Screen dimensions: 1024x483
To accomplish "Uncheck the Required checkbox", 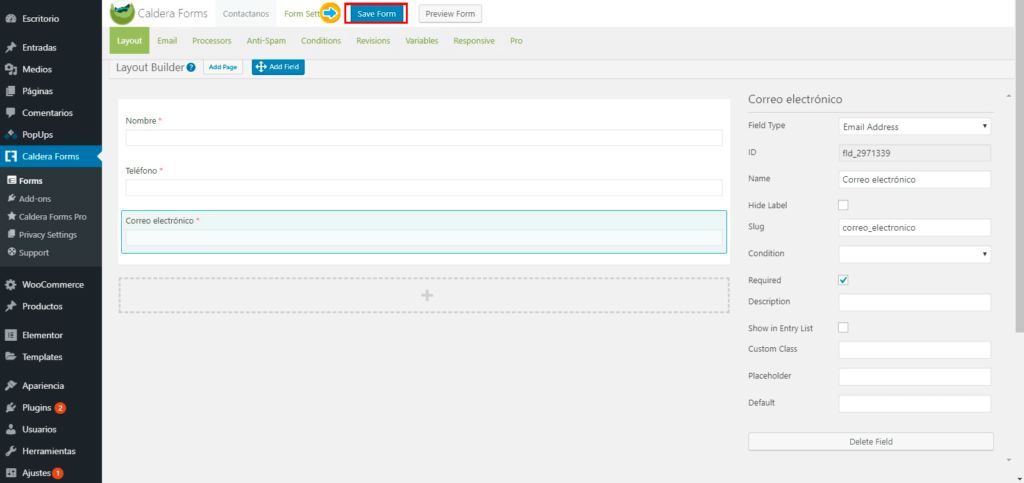I will coord(843,280).
